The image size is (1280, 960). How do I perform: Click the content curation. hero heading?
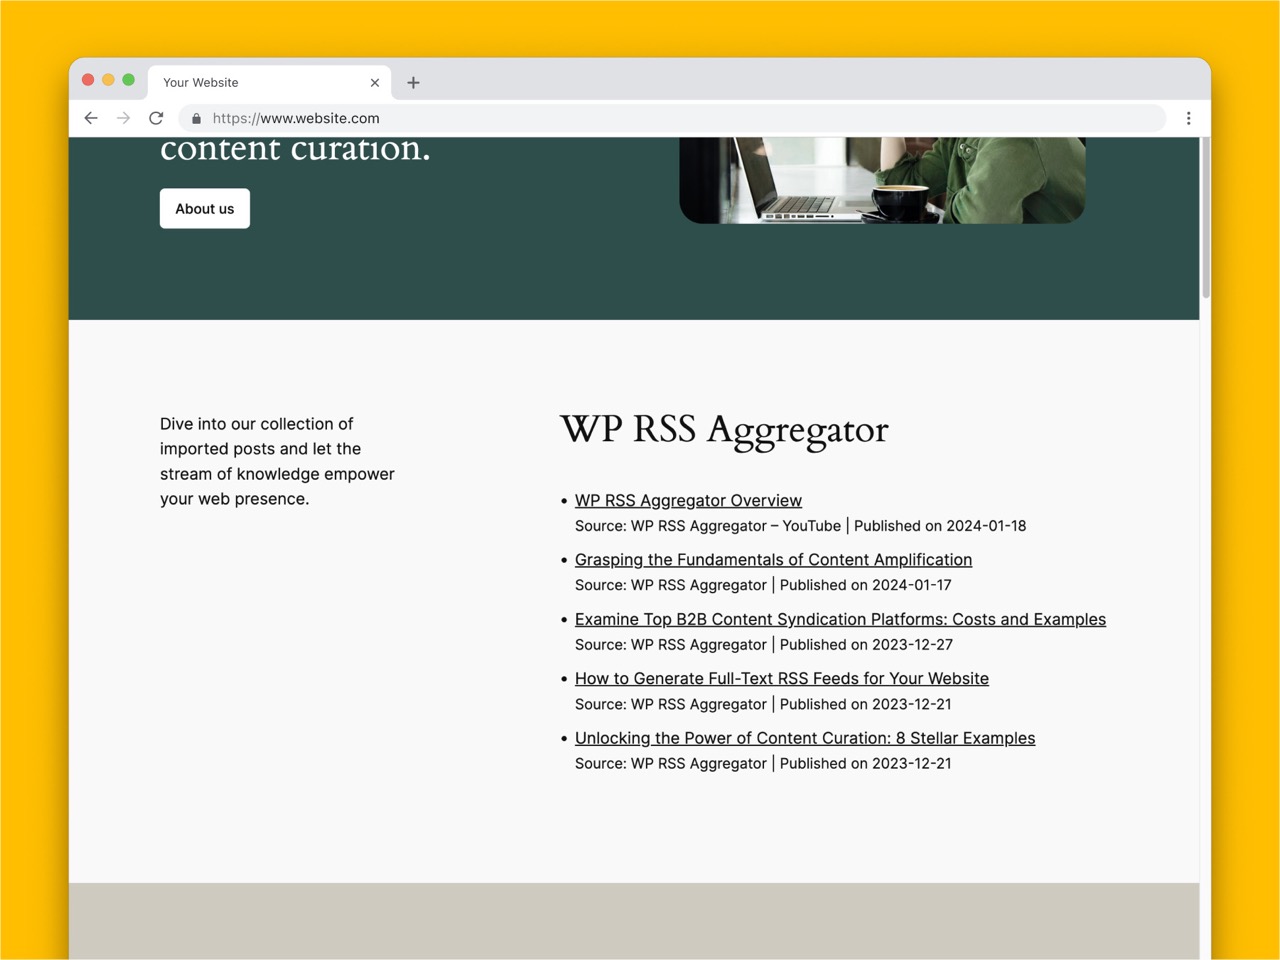click(295, 150)
